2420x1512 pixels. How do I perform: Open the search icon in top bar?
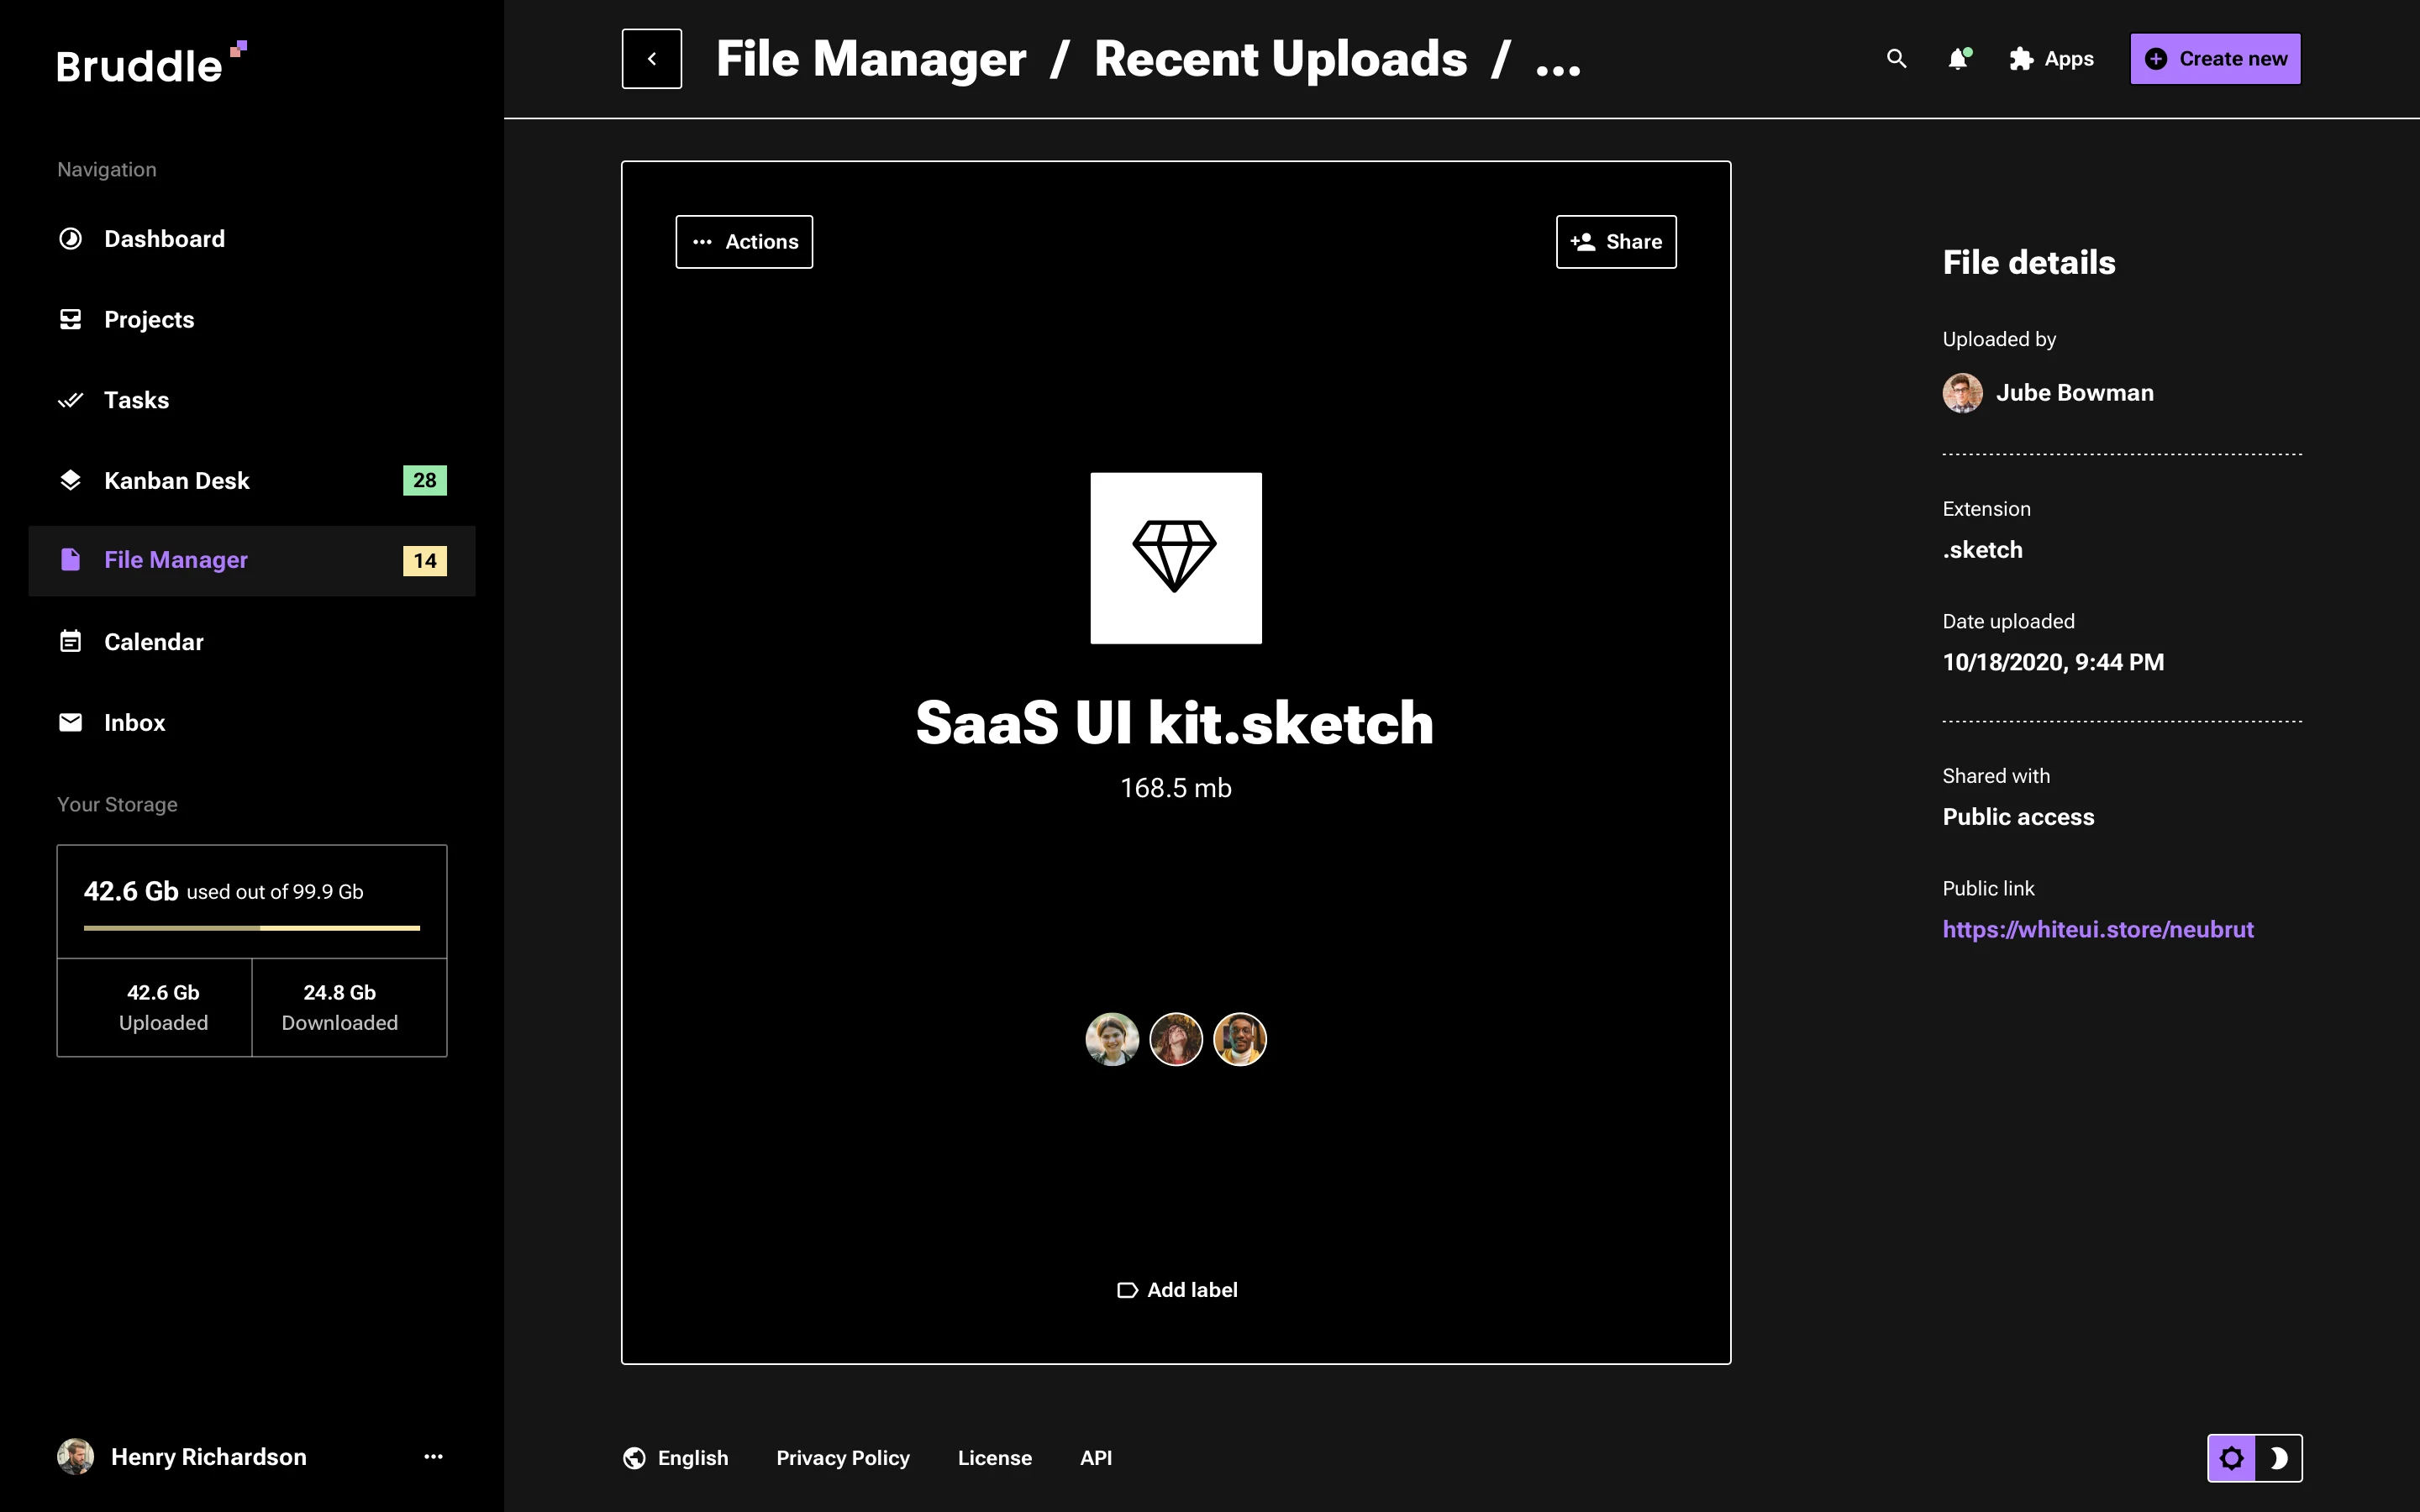[1896, 59]
